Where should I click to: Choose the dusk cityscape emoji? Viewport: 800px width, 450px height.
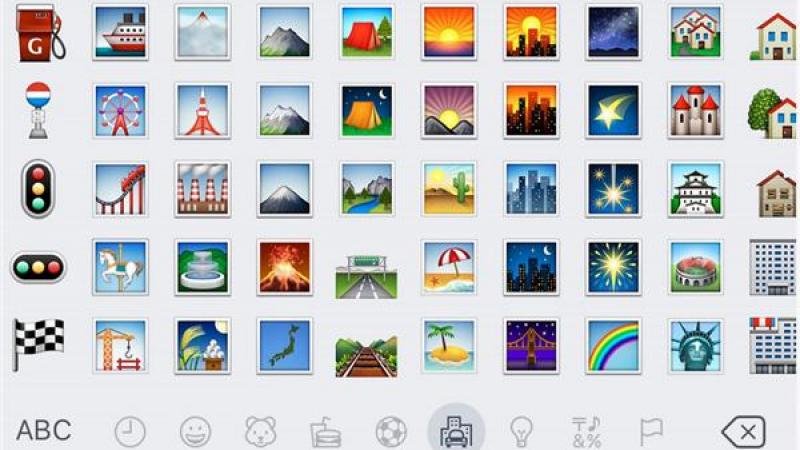pyautogui.click(x=531, y=111)
